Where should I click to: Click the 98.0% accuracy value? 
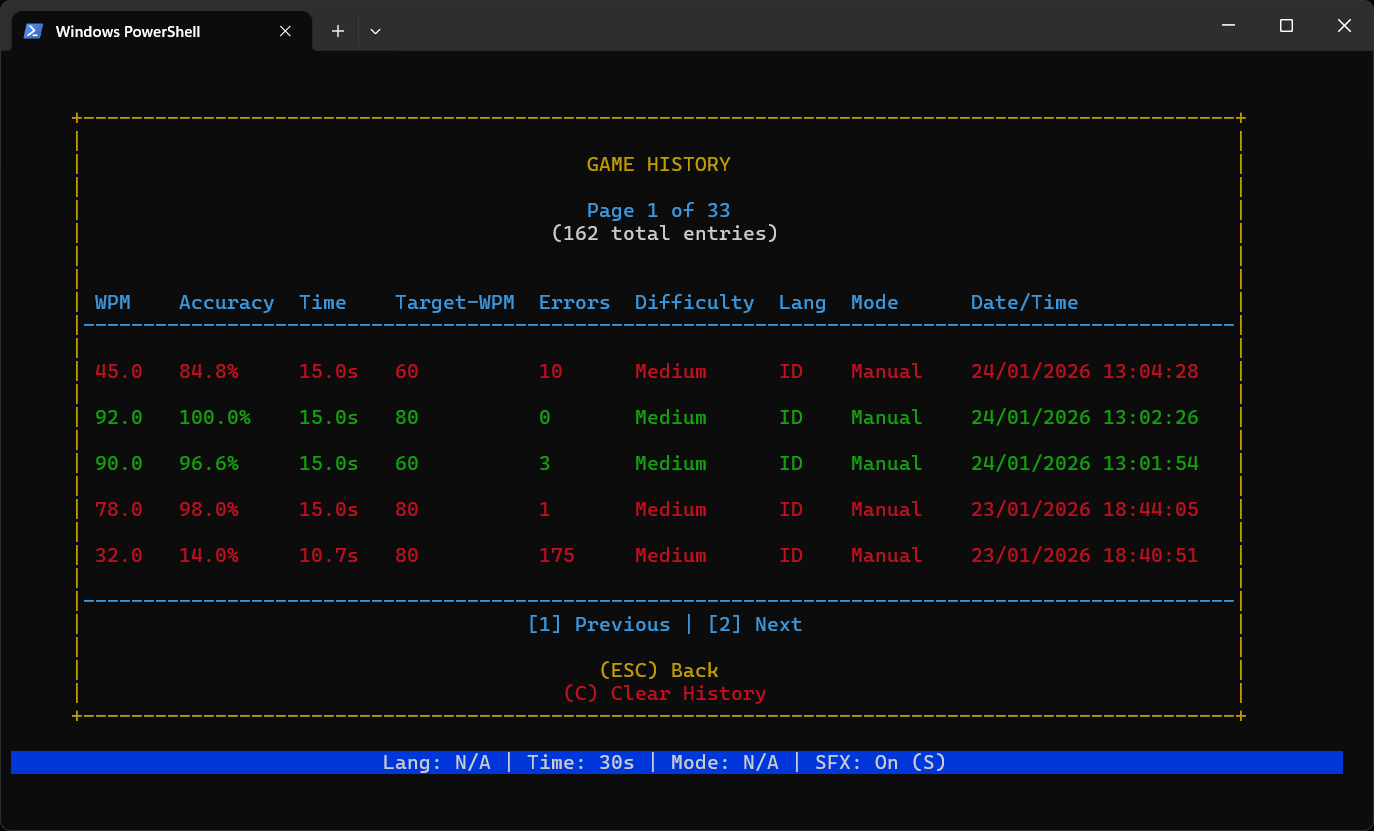pos(209,509)
